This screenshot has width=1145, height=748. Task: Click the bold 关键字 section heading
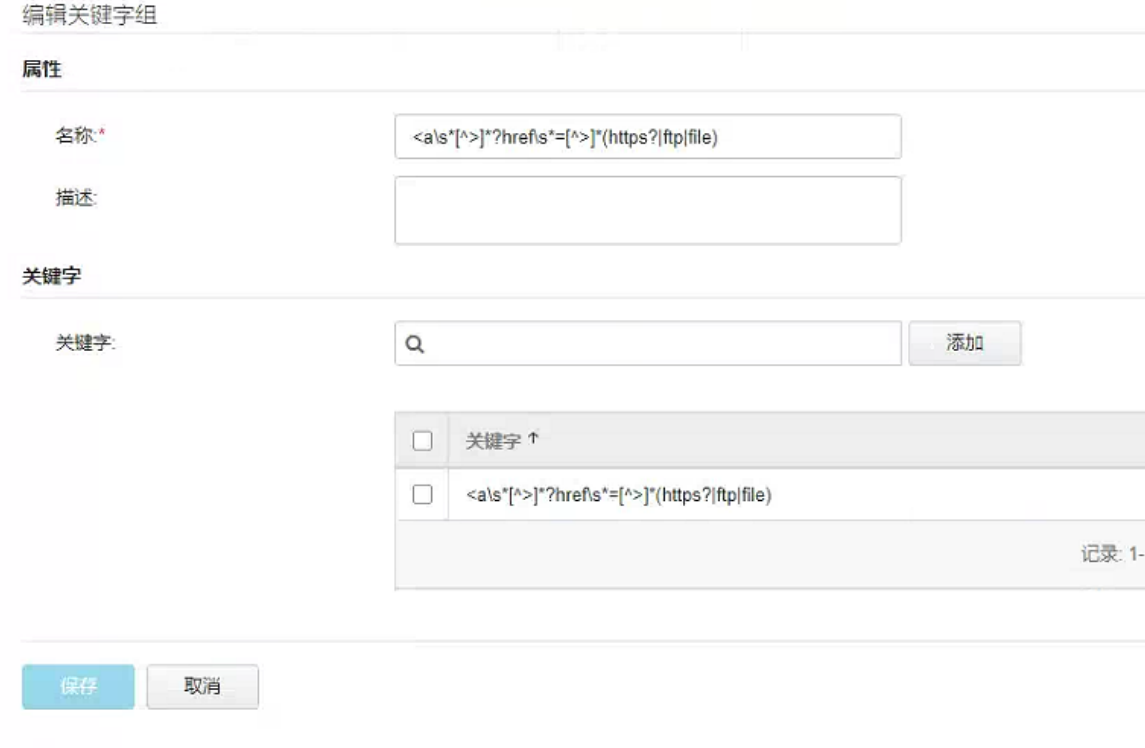coord(52,277)
